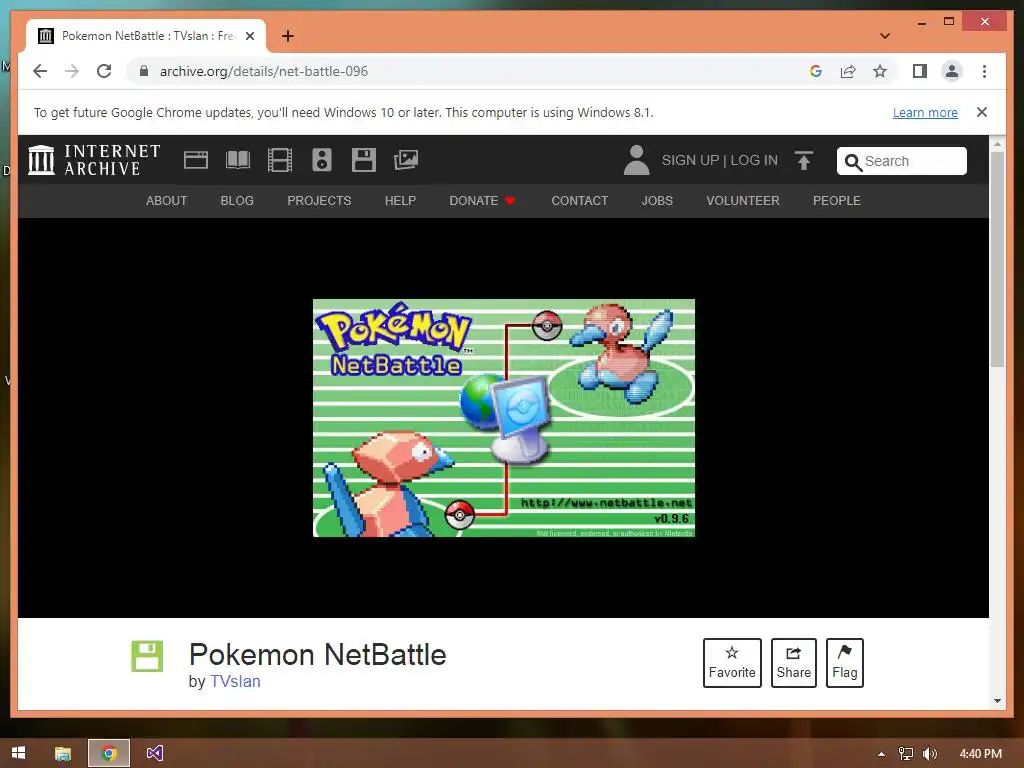Open the JOBS menu item

657,200
